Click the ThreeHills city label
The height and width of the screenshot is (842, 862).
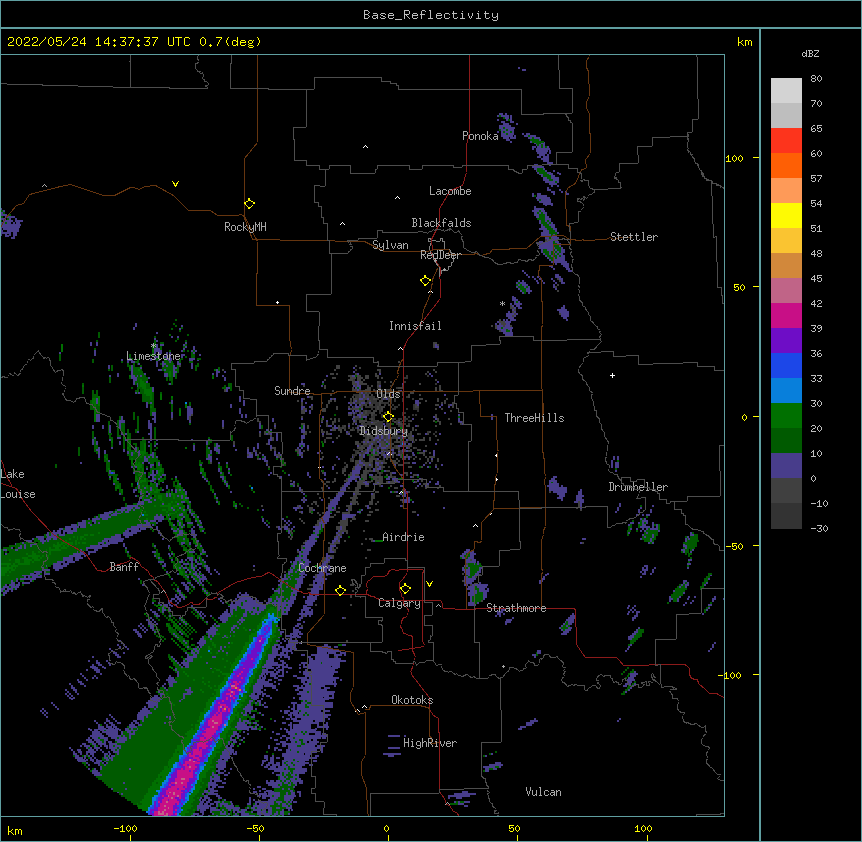pos(534,418)
